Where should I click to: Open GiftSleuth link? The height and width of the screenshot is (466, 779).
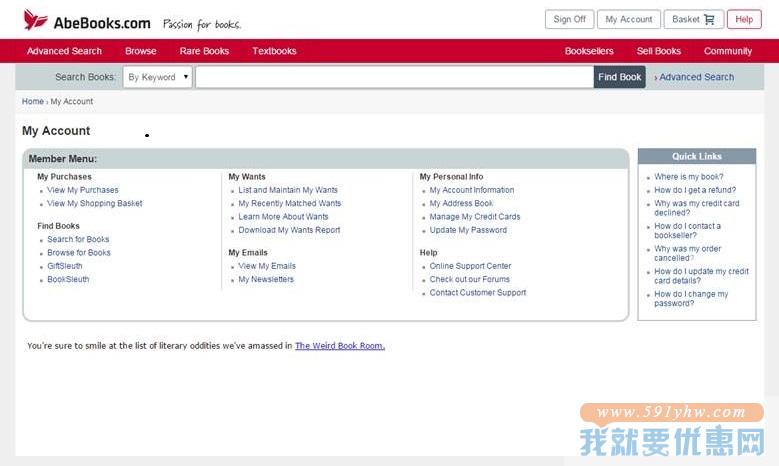[65, 266]
